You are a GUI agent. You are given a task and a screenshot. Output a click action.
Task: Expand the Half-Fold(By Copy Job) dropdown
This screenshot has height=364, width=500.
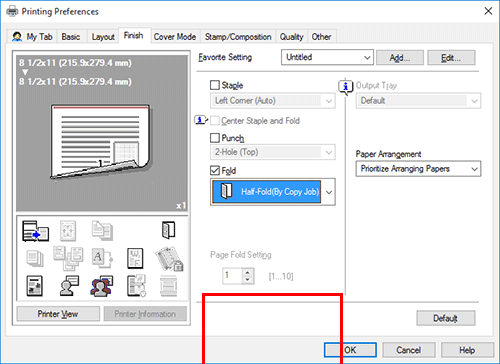click(273, 192)
